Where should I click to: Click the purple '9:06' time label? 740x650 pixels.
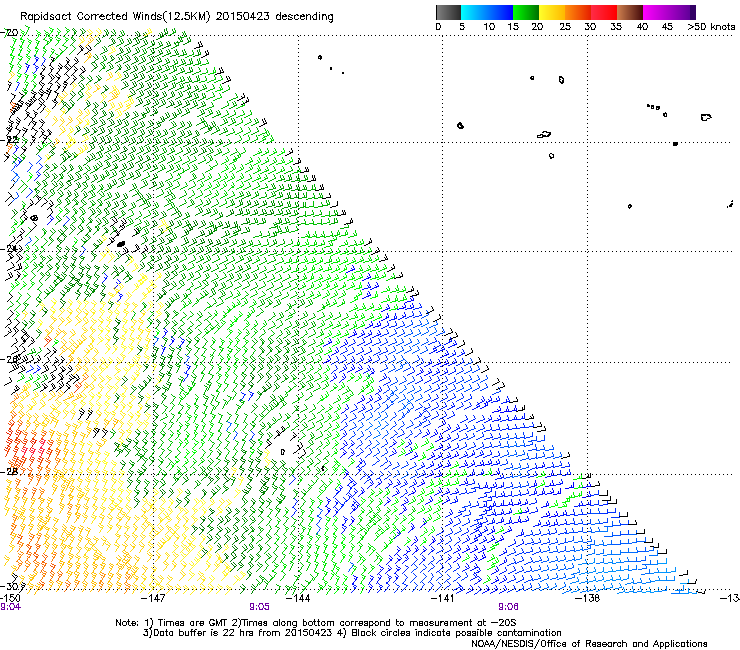[x=508, y=607]
